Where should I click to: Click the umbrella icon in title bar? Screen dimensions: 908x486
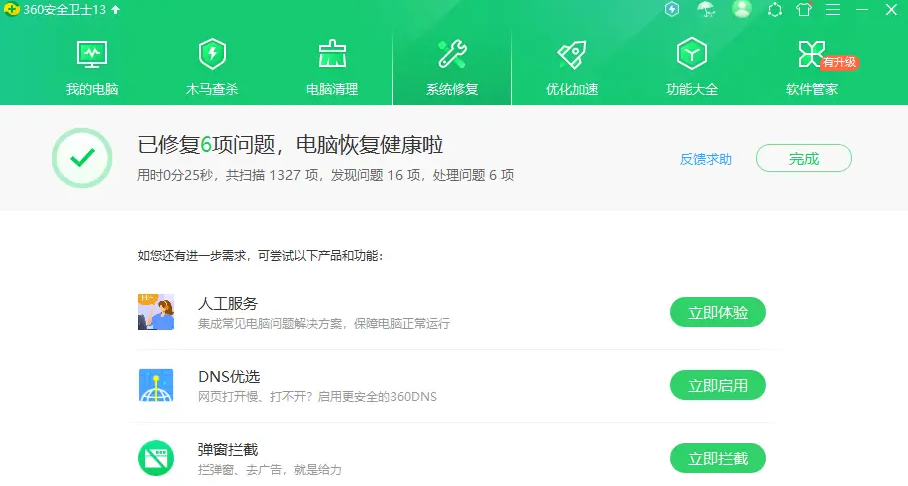(706, 9)
